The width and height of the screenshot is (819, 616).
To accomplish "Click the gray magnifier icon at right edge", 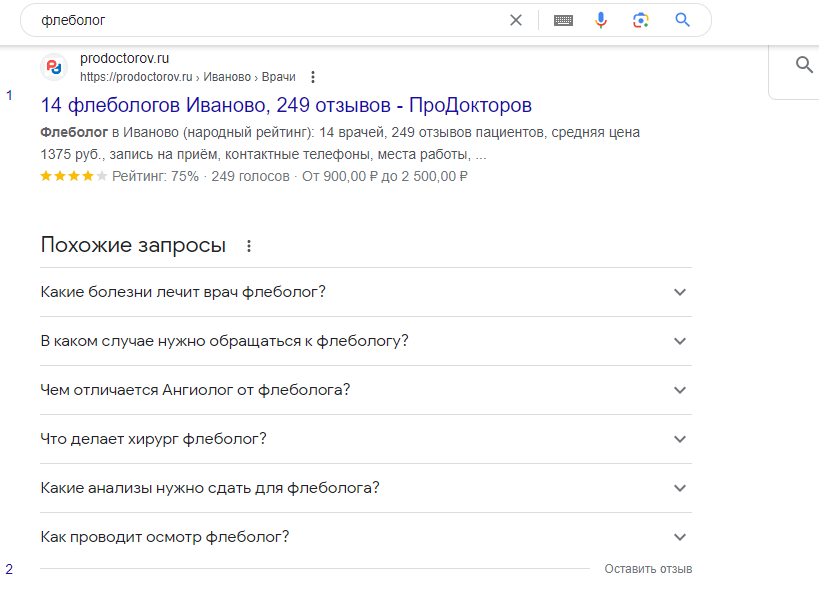I will pos(804,65).
